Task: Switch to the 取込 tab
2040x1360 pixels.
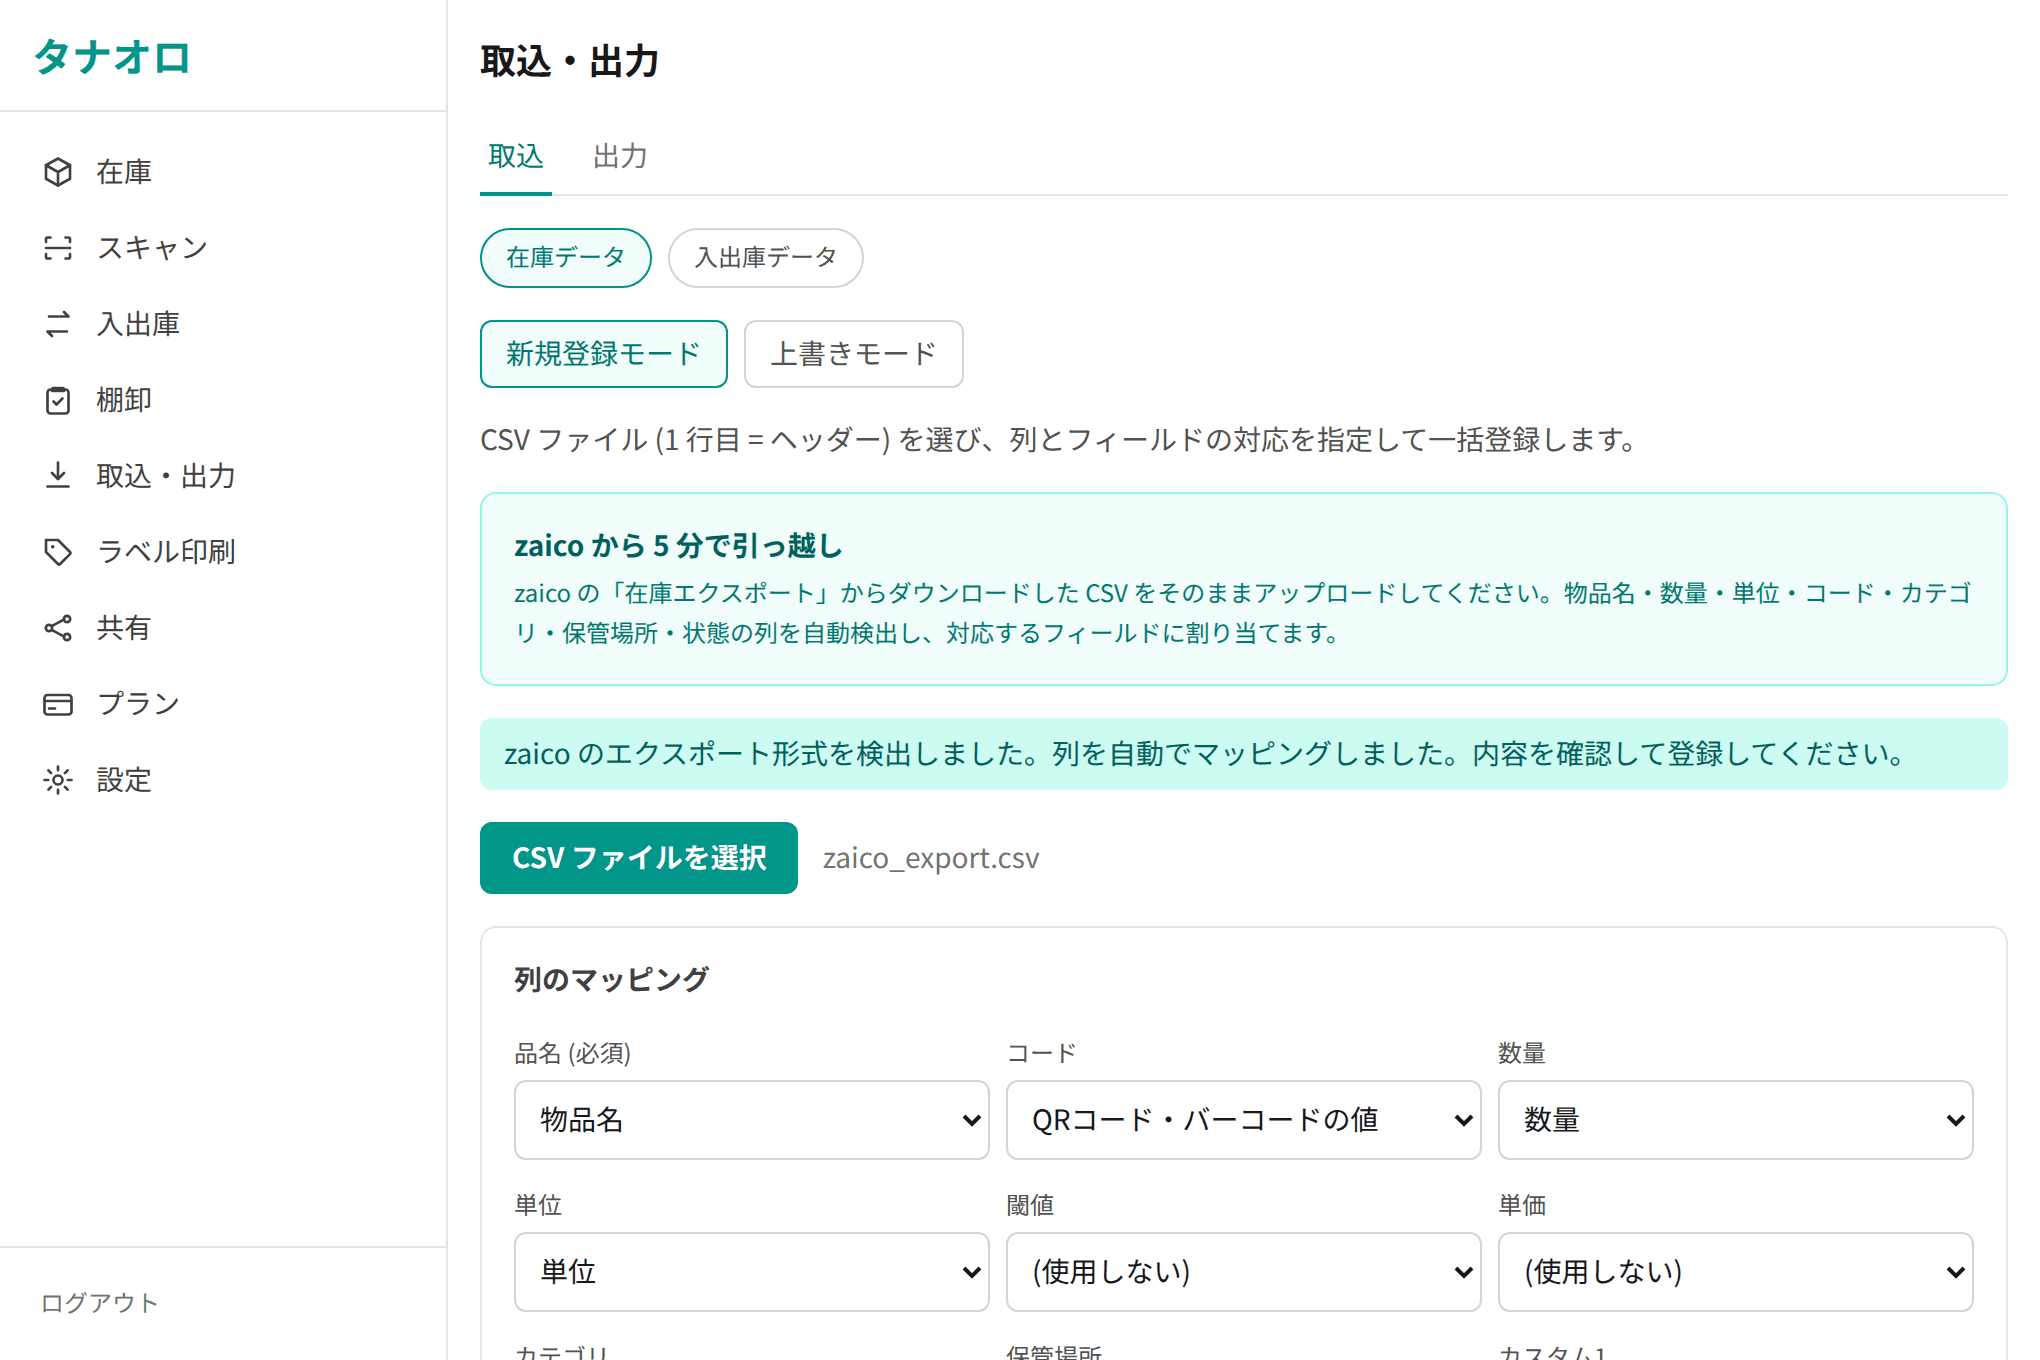Action: 516,157
